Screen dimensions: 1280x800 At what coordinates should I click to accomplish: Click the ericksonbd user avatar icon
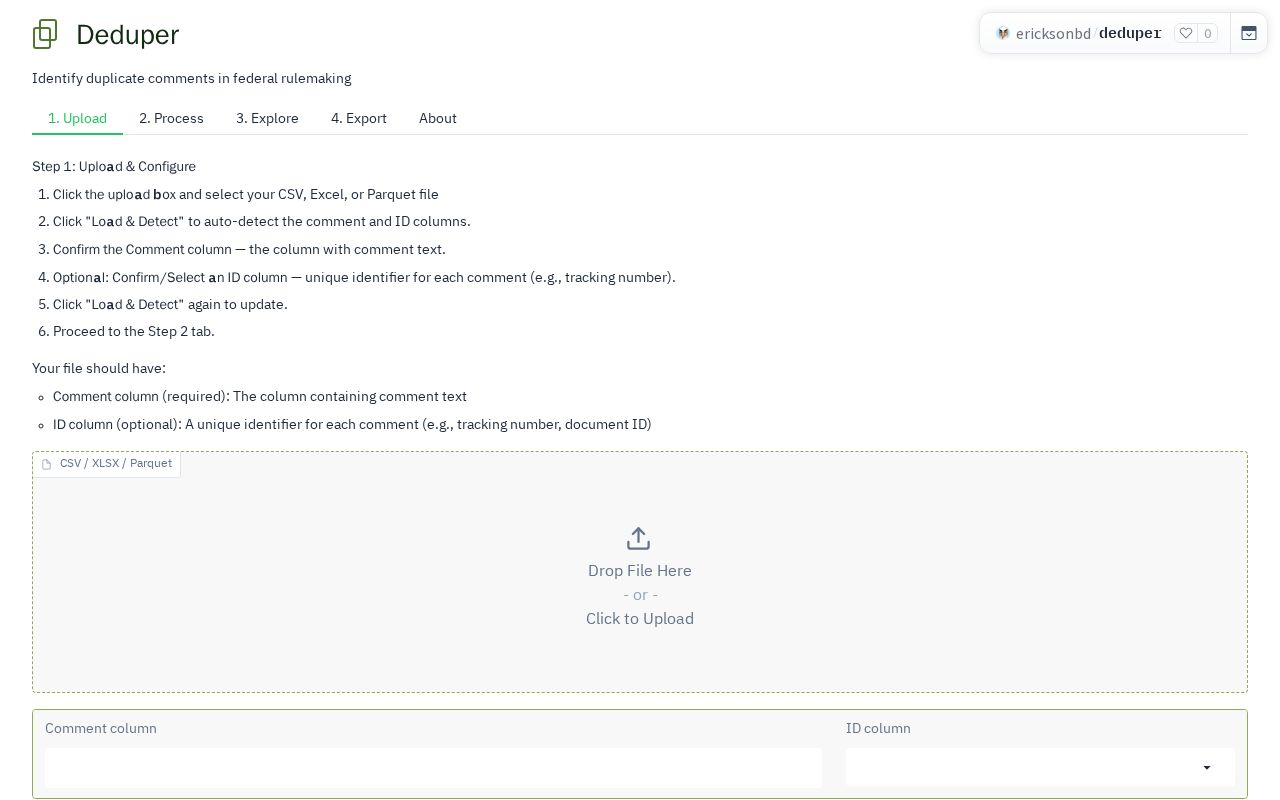coord(1003,33)
